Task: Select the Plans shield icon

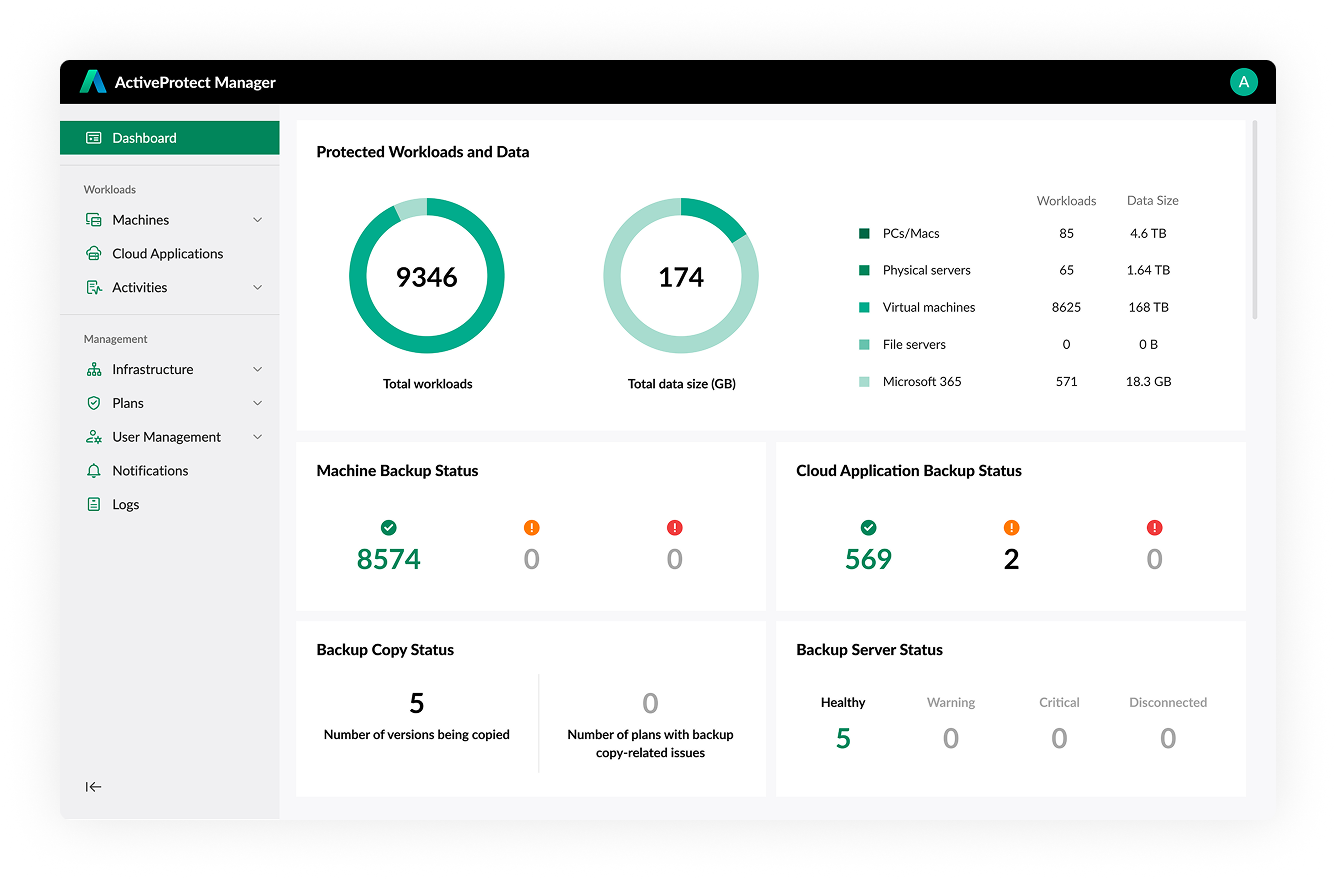Action: pos(93,403)
